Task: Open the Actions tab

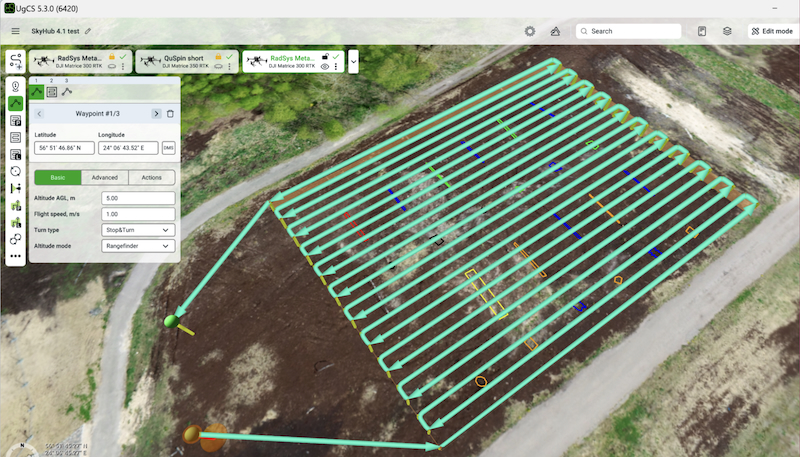Action: [151, 178]
